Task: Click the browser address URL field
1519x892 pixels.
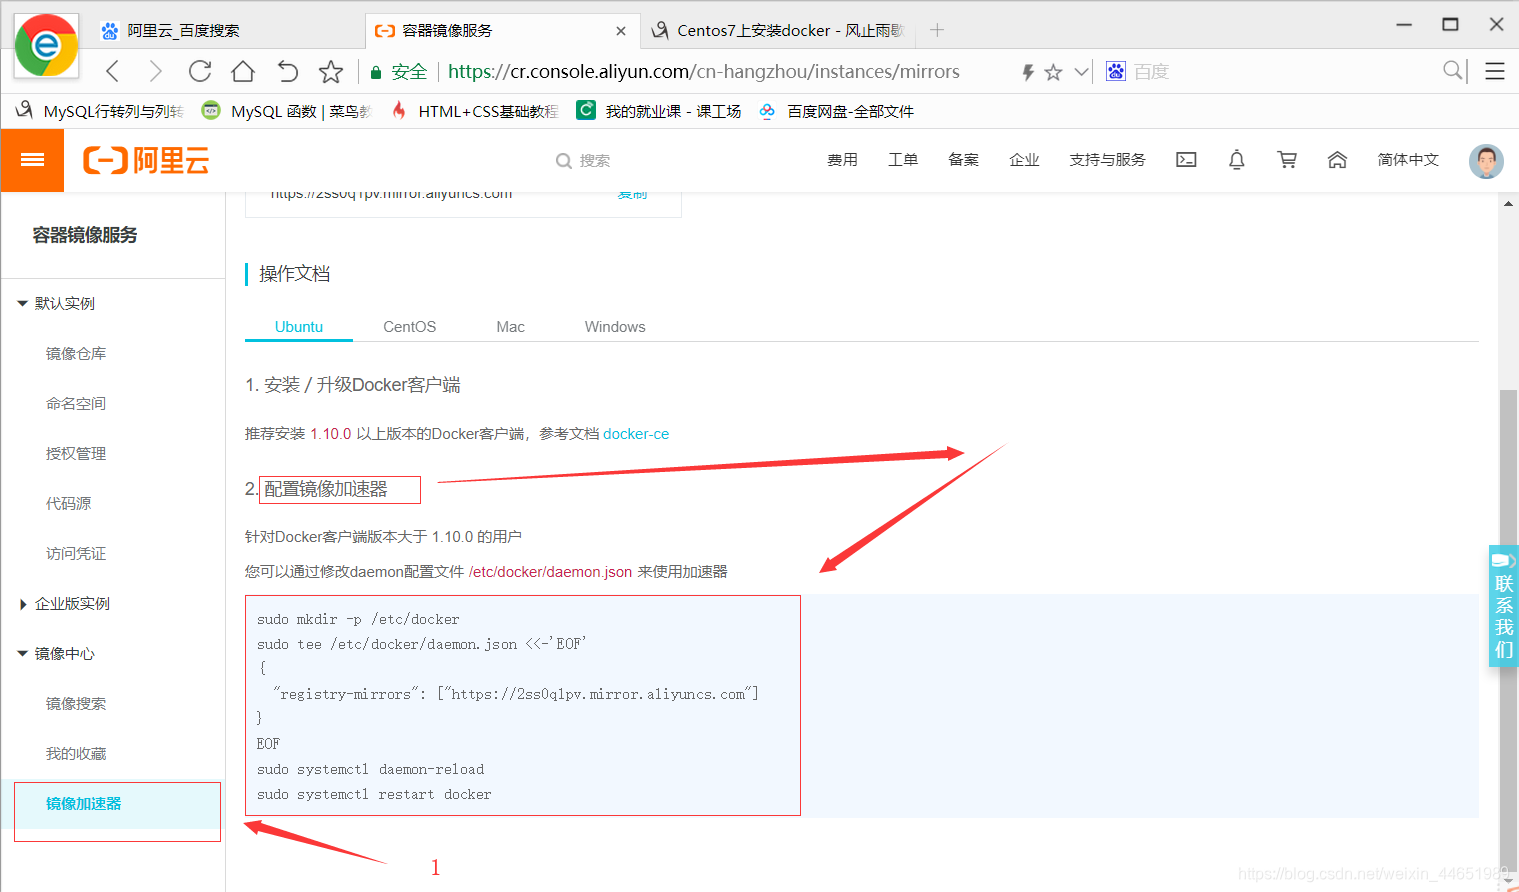Action: 703,72
